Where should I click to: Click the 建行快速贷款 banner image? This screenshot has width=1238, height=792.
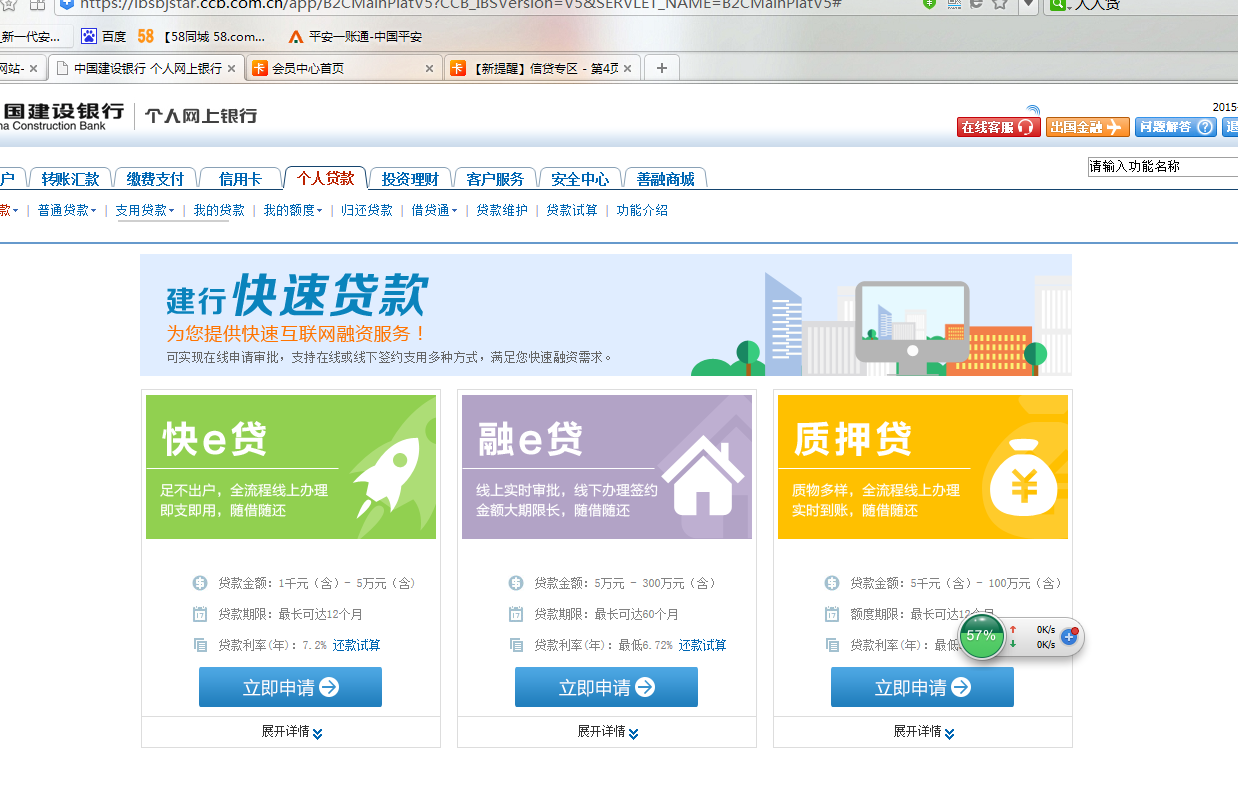click(606, 315)
